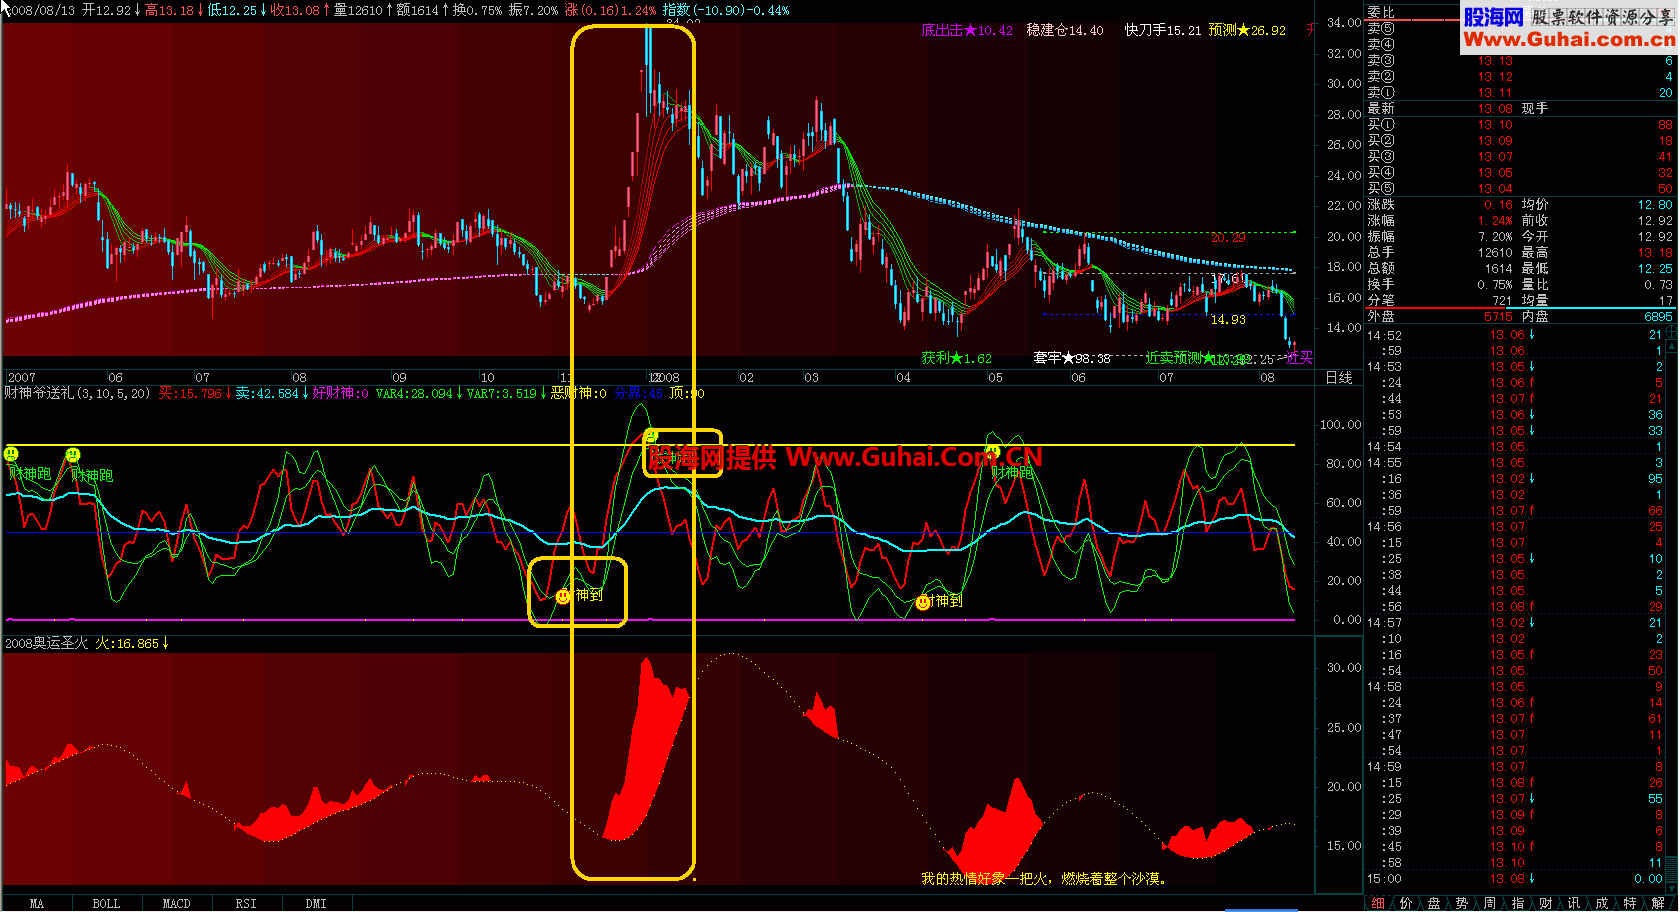Switch to the BOLL indicator tab
This screenshot has width=1680, height=912.
(106, 903)
